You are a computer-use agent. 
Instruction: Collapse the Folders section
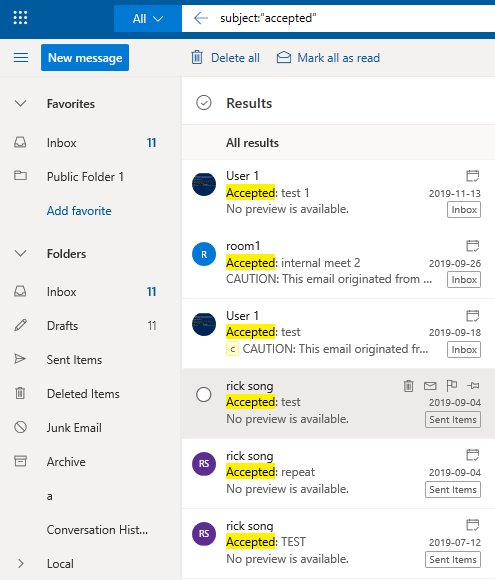click(20, 253)
